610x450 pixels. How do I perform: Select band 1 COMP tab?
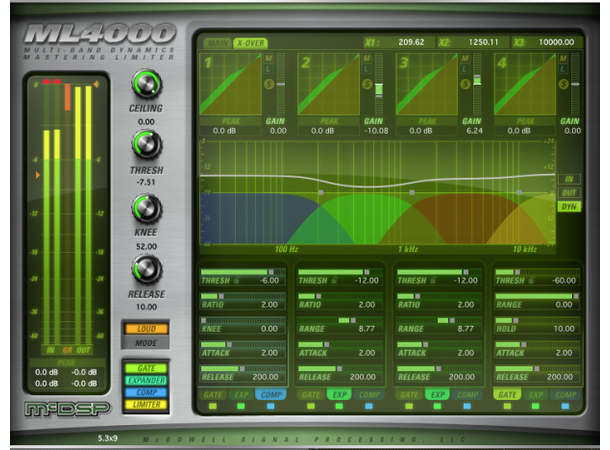point(271,395)
